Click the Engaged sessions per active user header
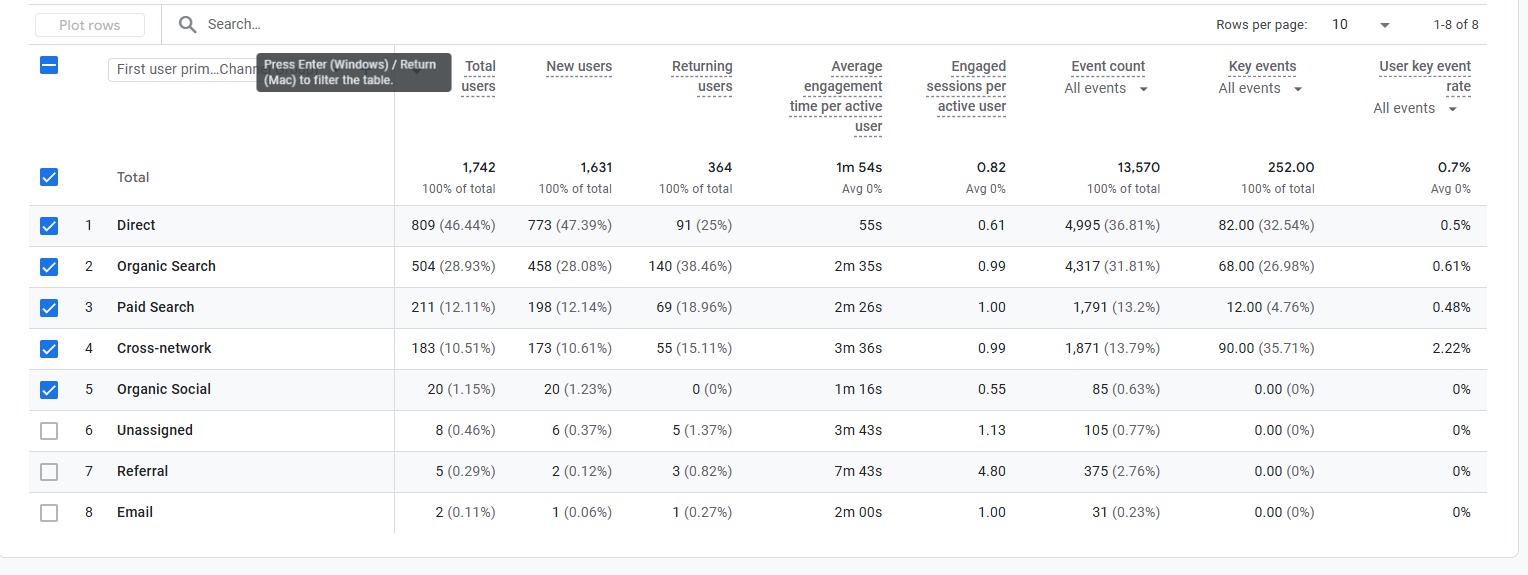 (966, 86)
